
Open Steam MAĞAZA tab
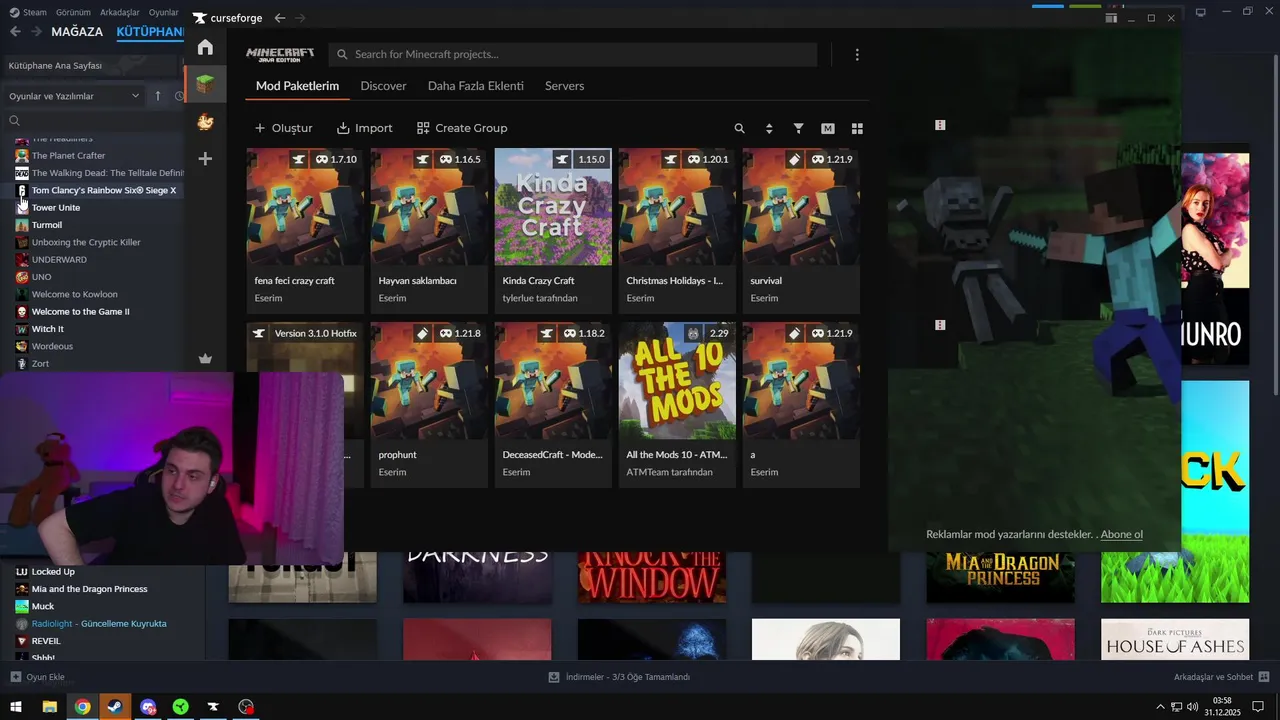pyautogui.click(x=77, y=32)
